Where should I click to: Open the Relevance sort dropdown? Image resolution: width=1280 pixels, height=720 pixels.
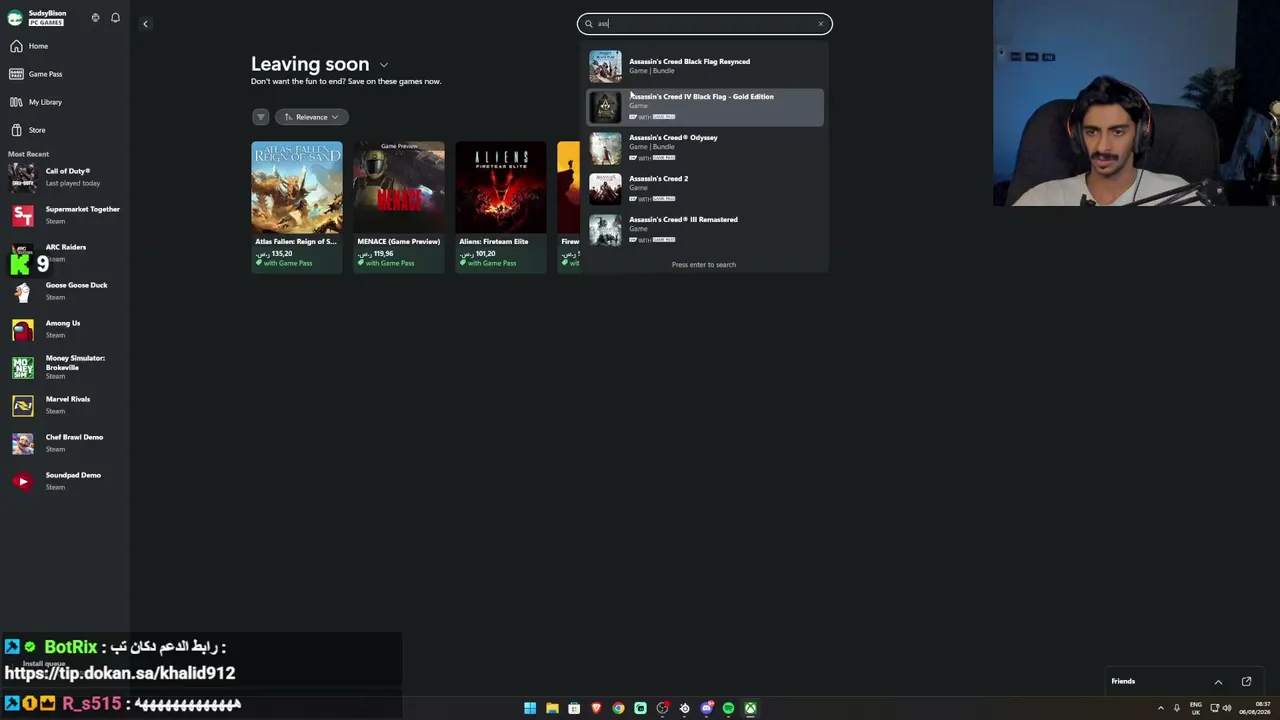pyautogui.click(x=311, y=117)
